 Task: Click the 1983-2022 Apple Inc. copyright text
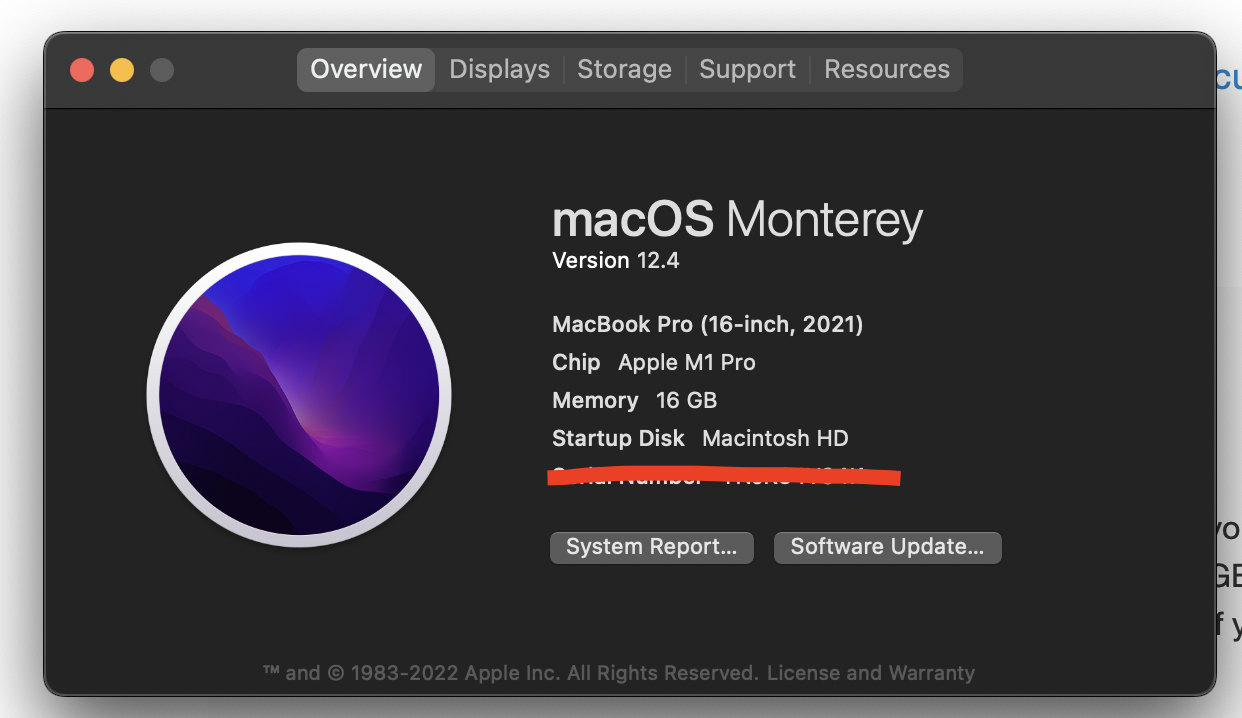point(510,673)
